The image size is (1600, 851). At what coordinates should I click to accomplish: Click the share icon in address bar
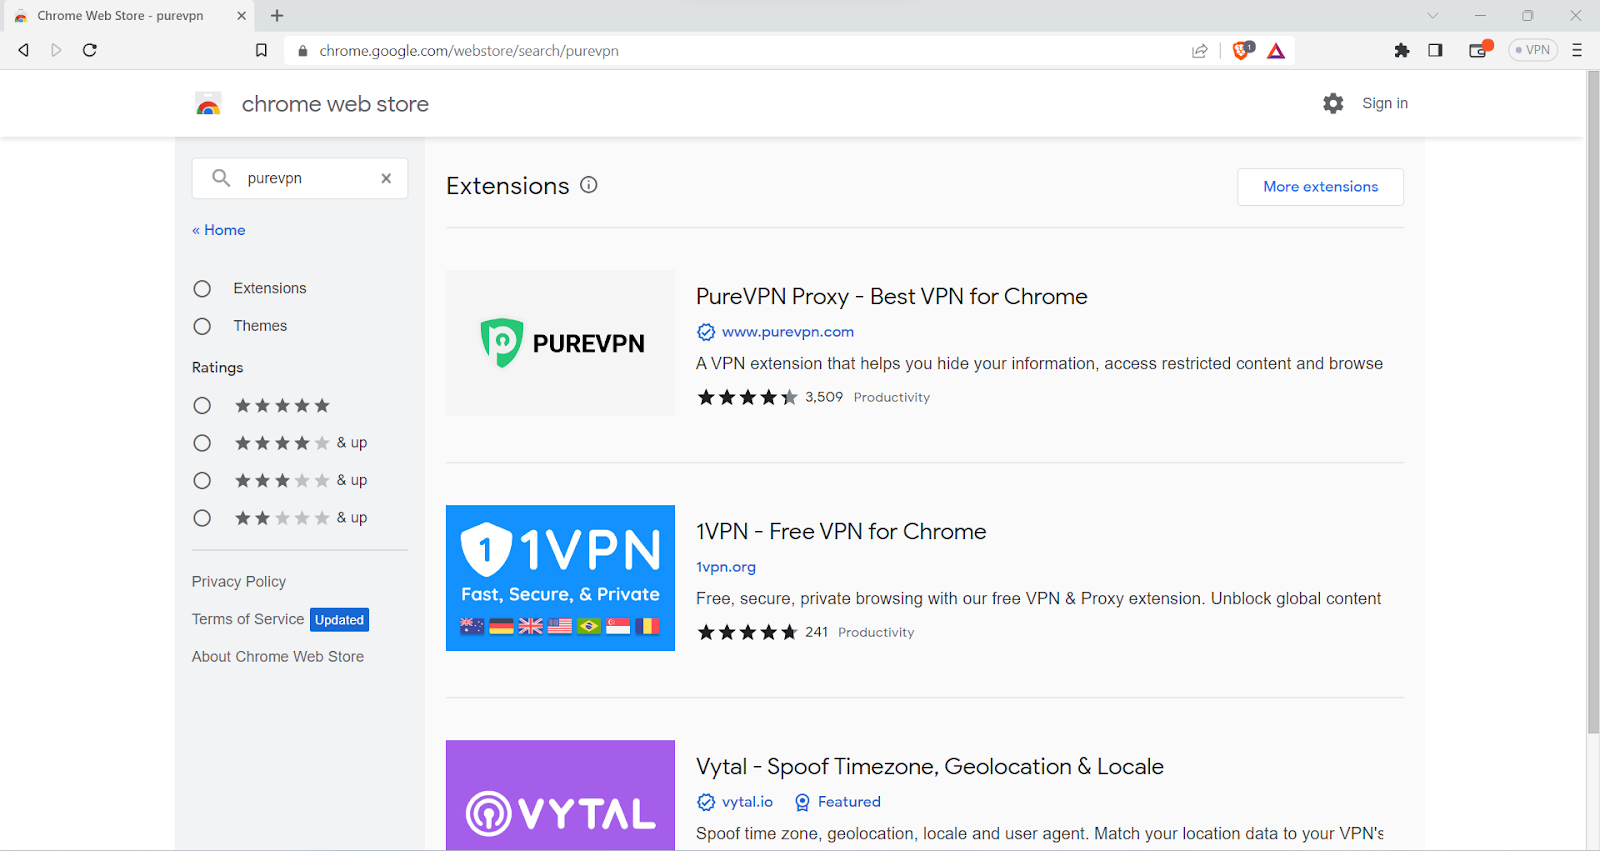[1199, 51]
